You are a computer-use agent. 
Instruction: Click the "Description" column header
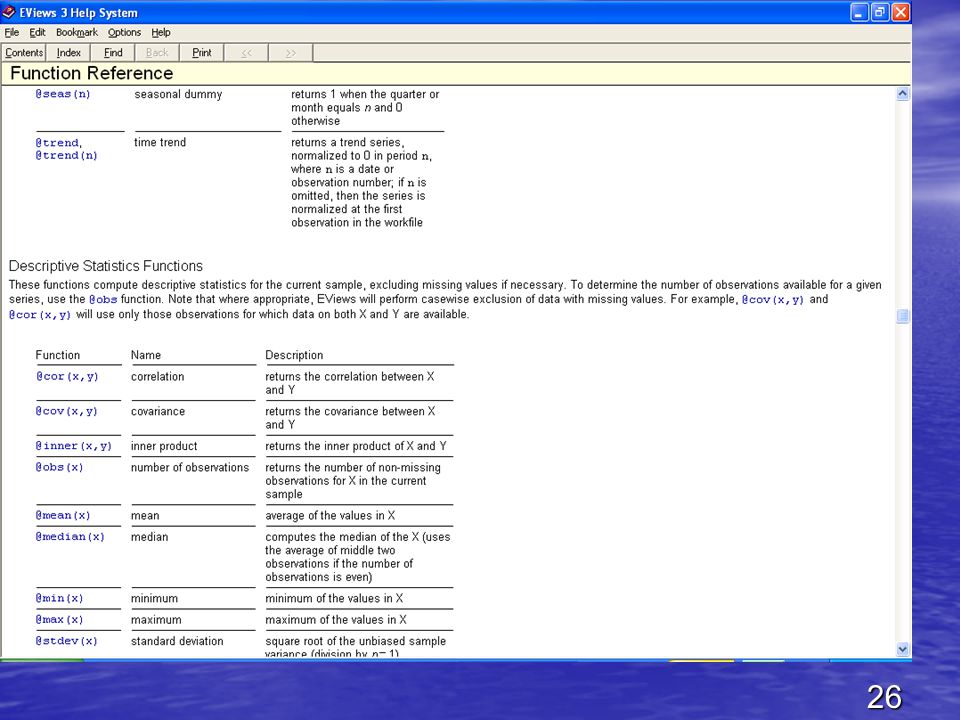tap(294, 355)
